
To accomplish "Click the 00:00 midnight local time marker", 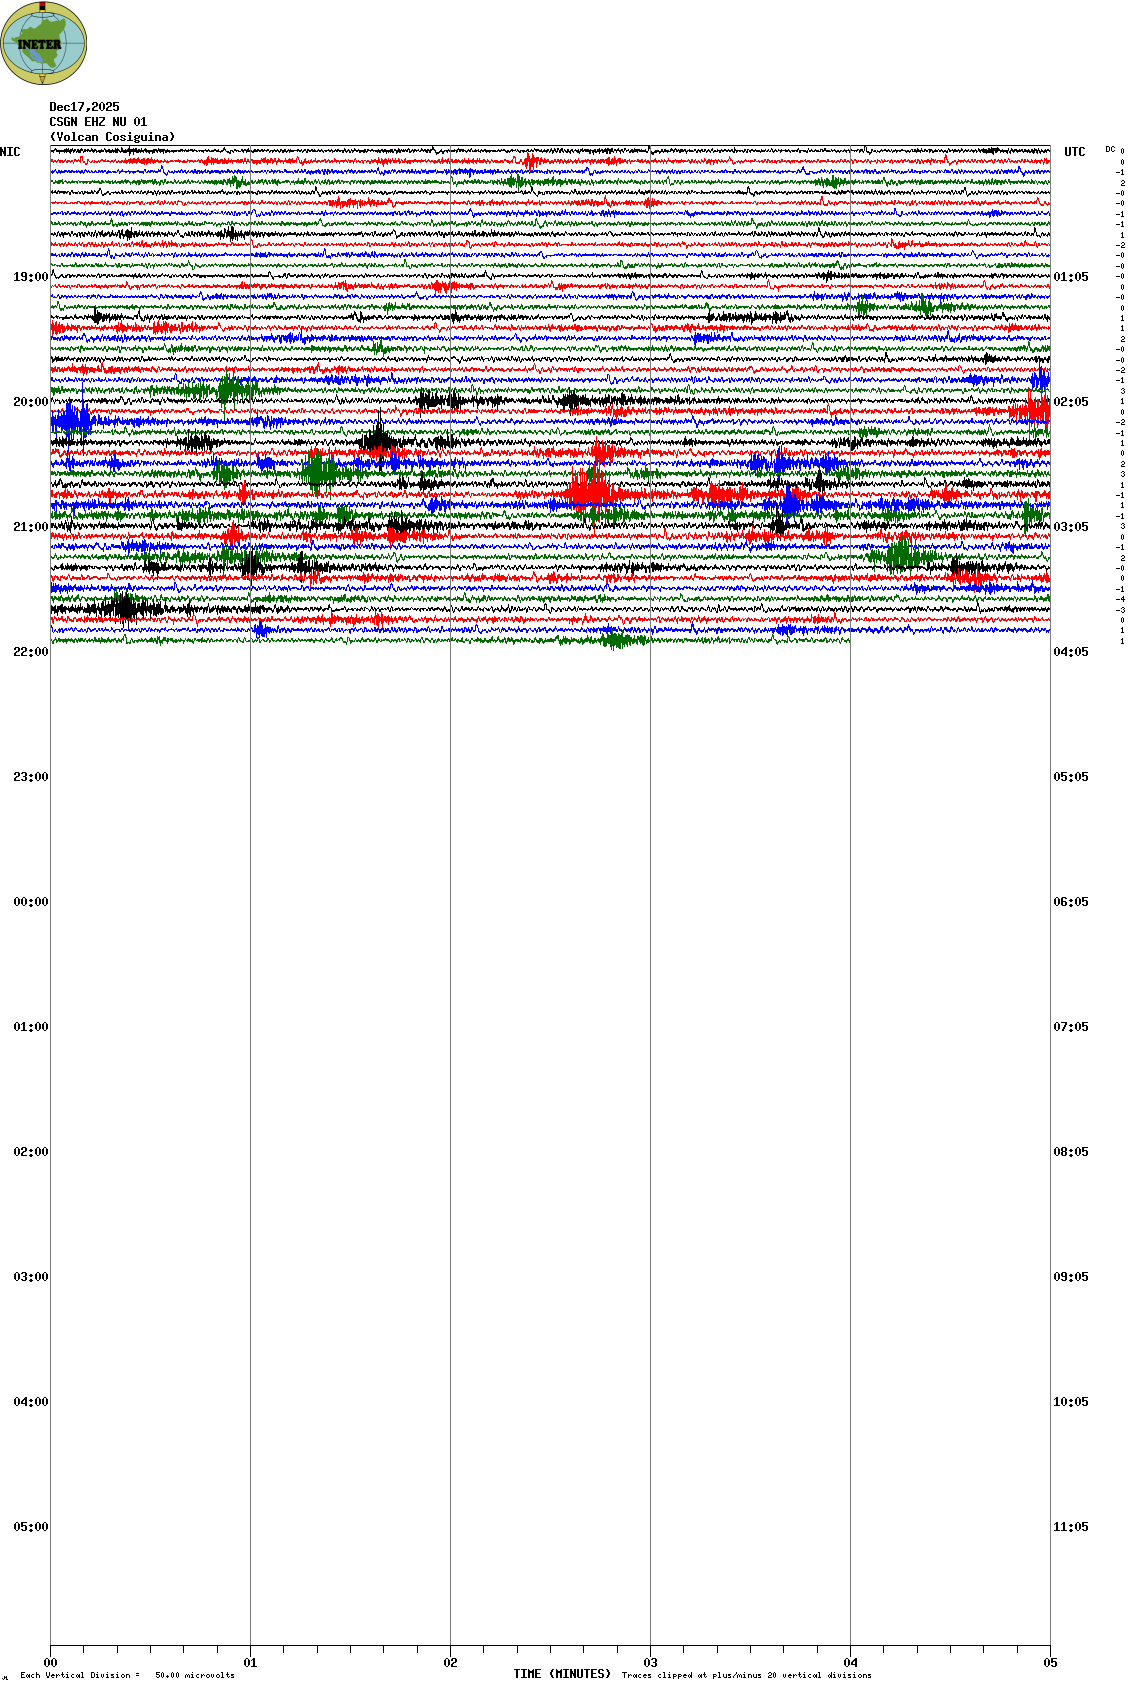I will click(30, 902).
